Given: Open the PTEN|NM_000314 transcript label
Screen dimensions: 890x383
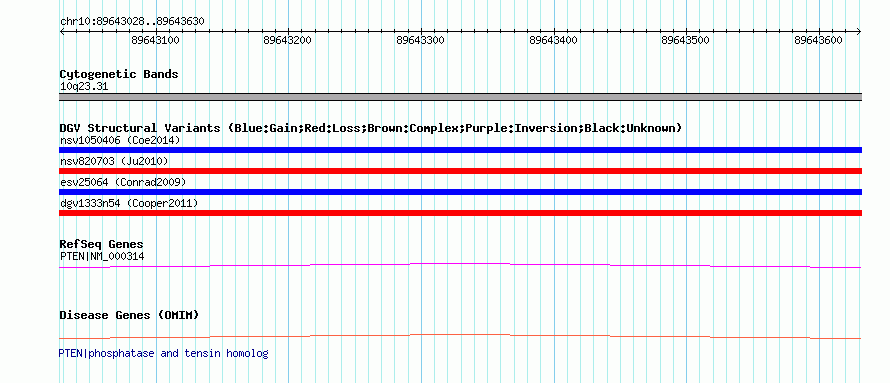Looking at the screenshot, I should click(102, 256).
